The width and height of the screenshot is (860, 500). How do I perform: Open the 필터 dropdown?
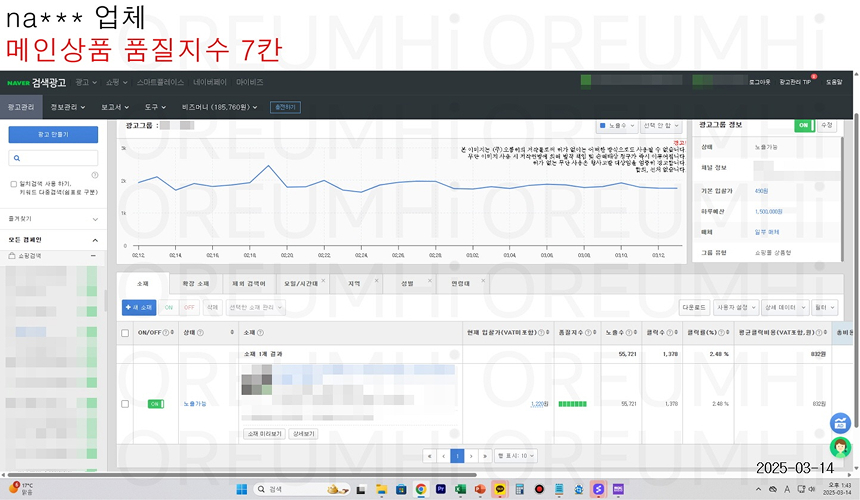(824, 308)
